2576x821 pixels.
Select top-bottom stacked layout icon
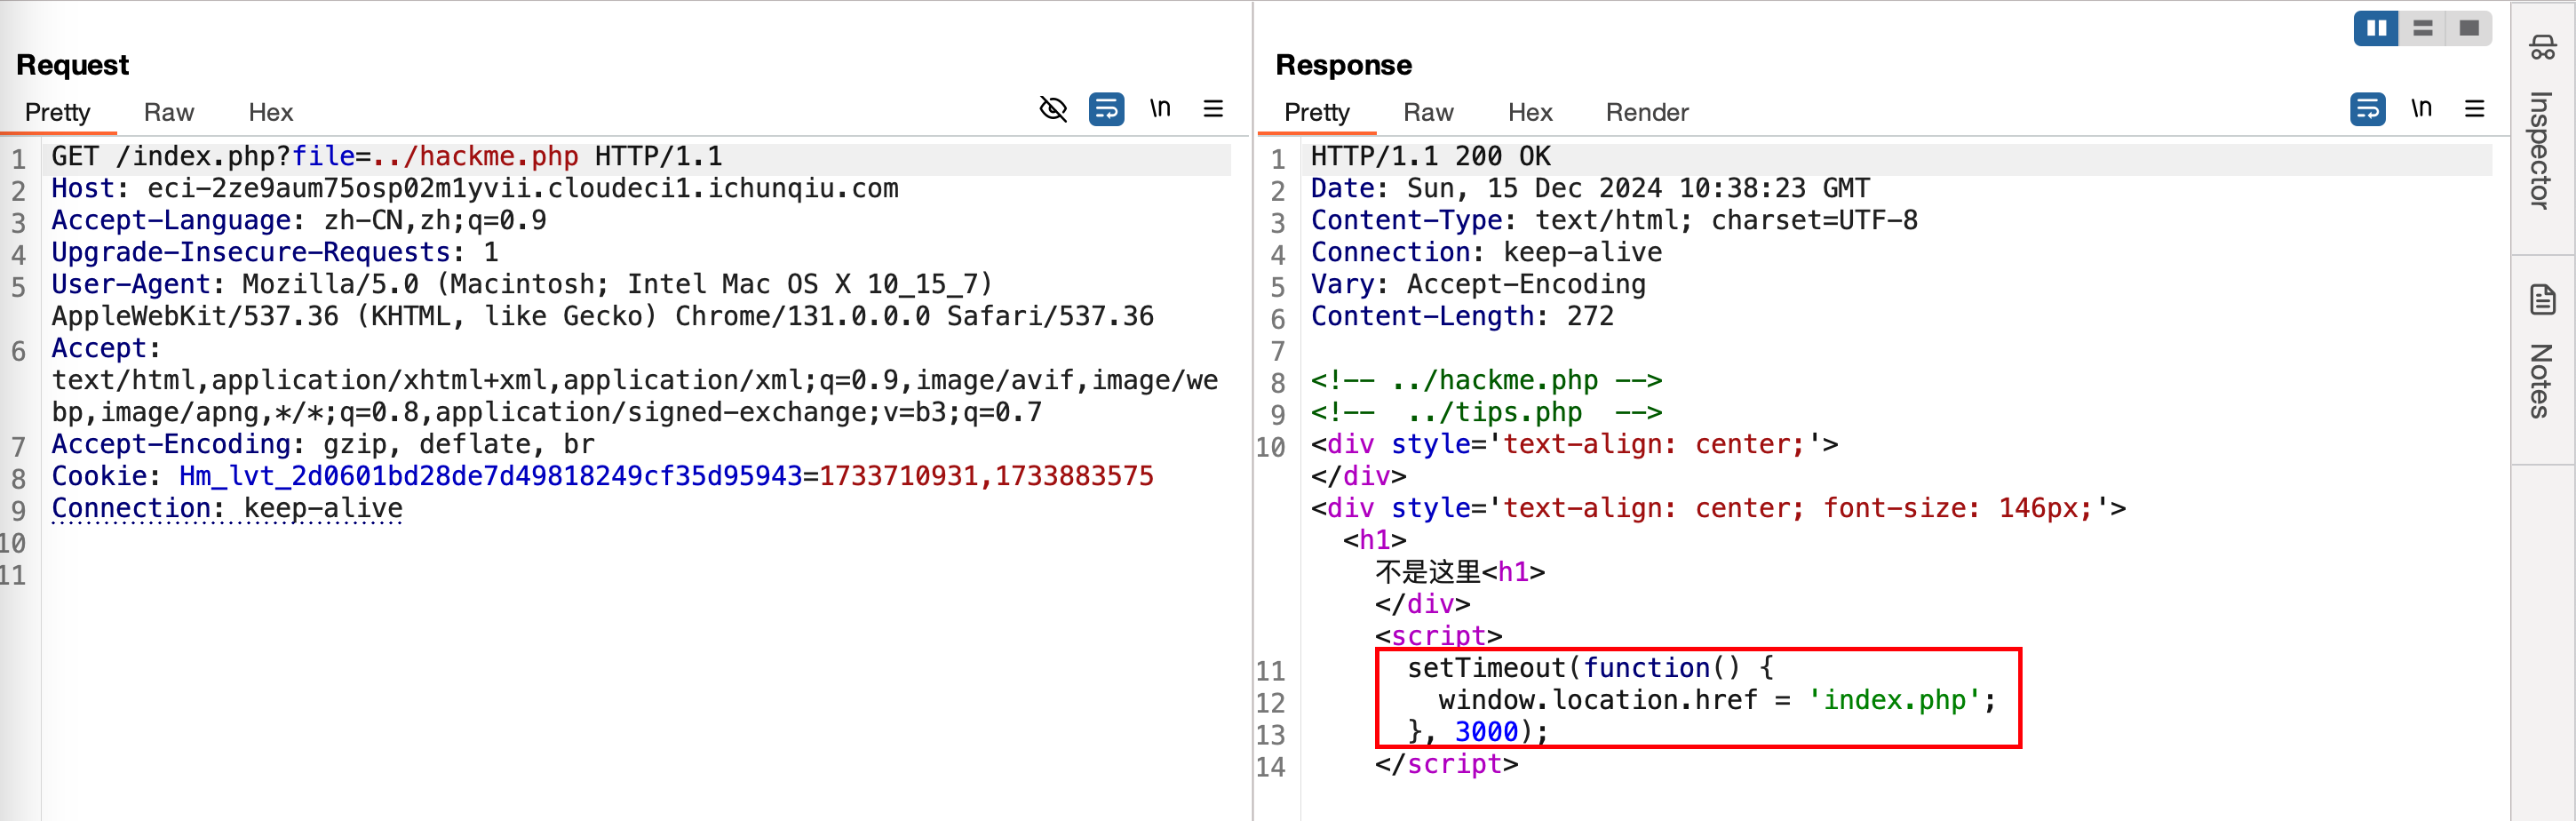point(2422,28)
